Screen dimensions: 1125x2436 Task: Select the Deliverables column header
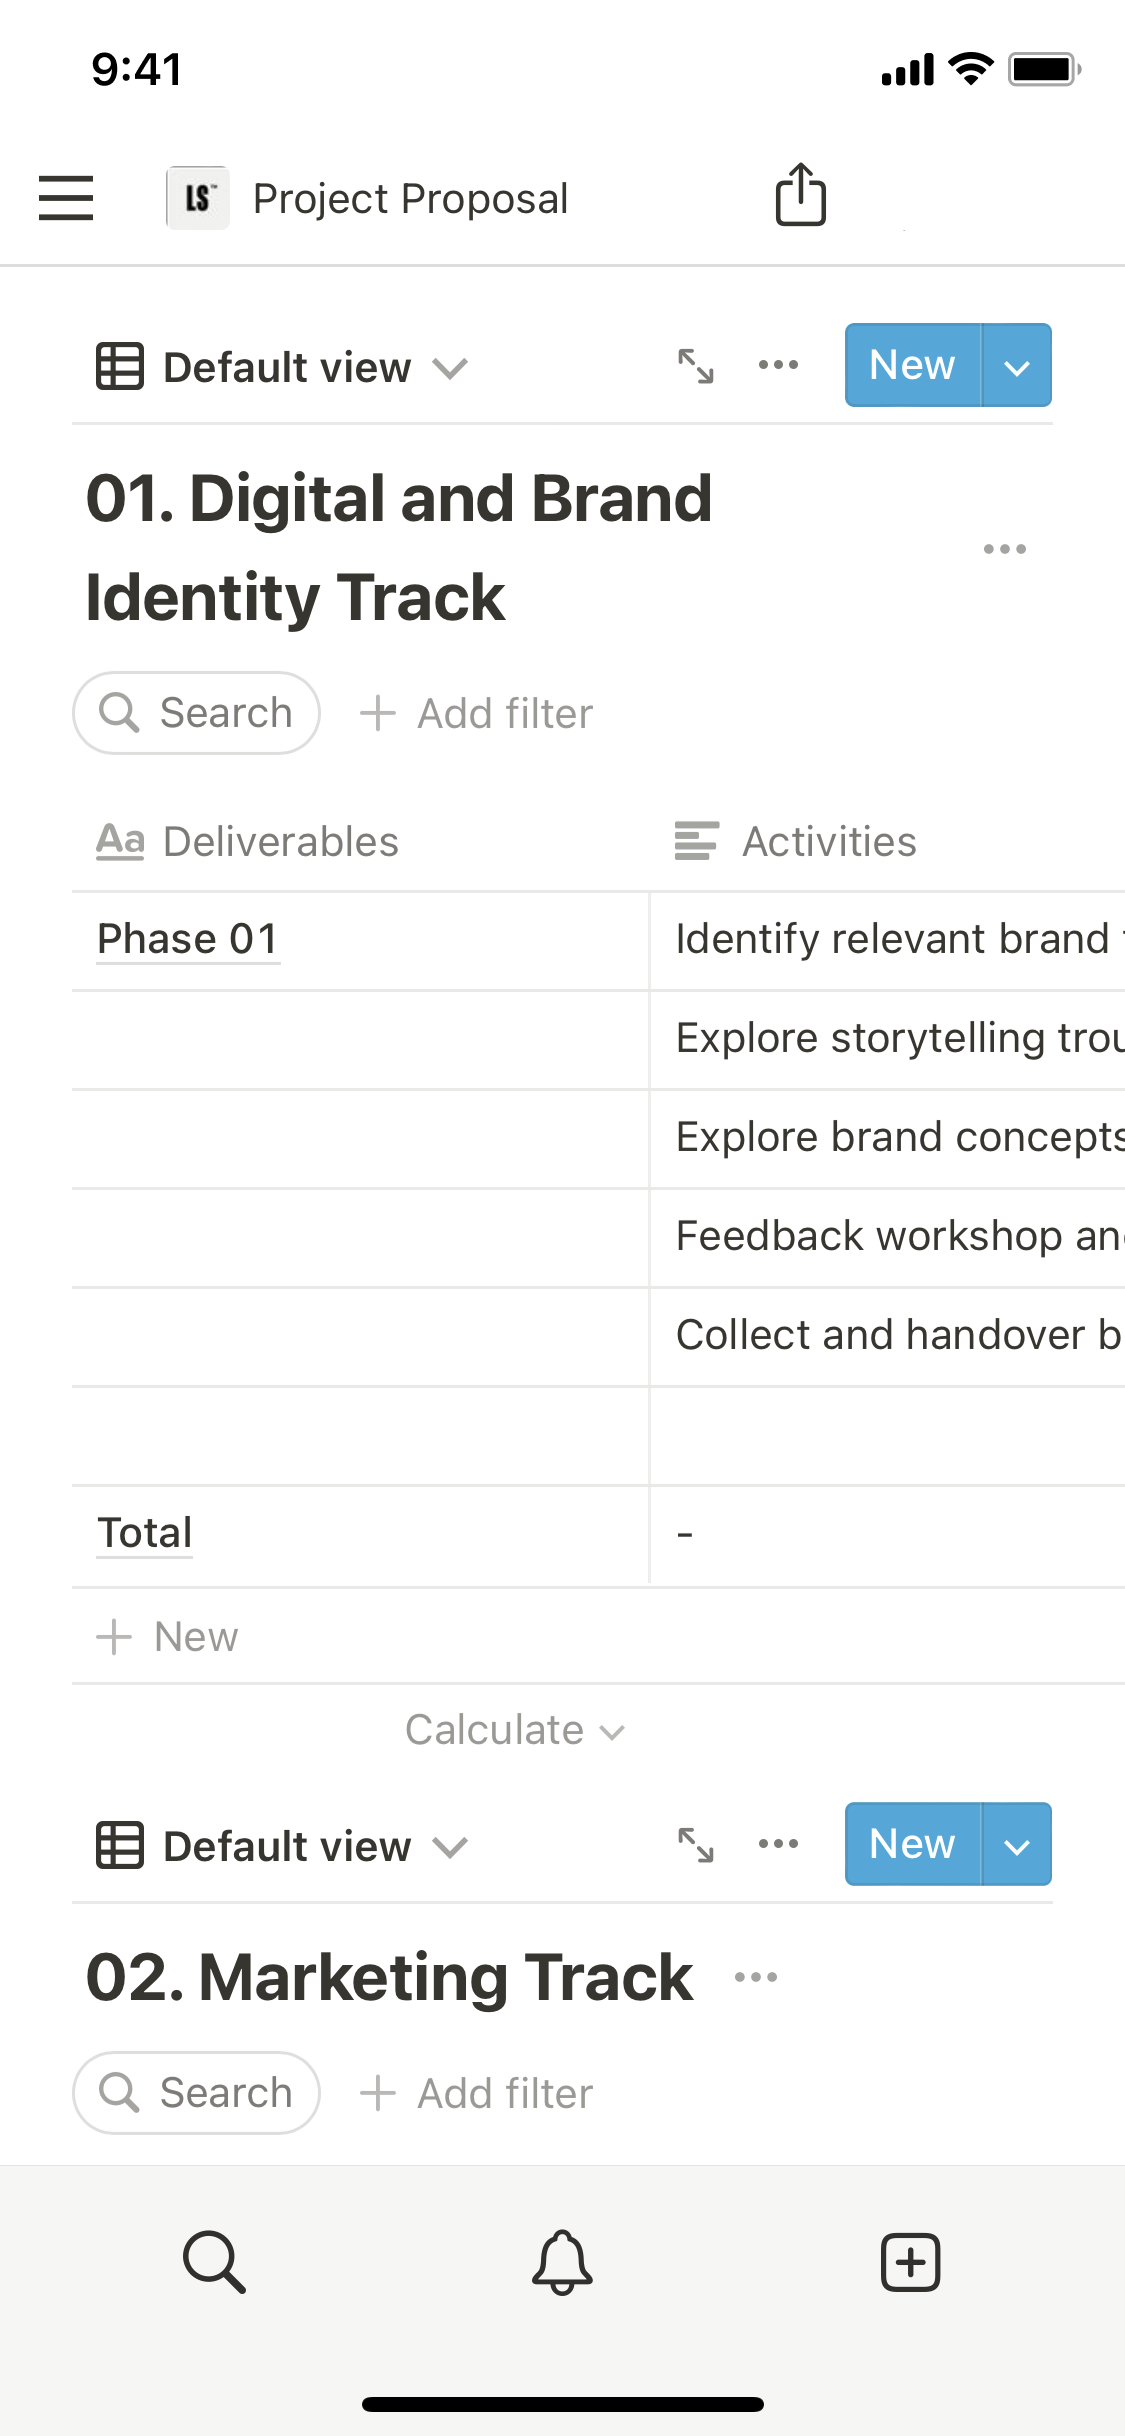[249, 842]
